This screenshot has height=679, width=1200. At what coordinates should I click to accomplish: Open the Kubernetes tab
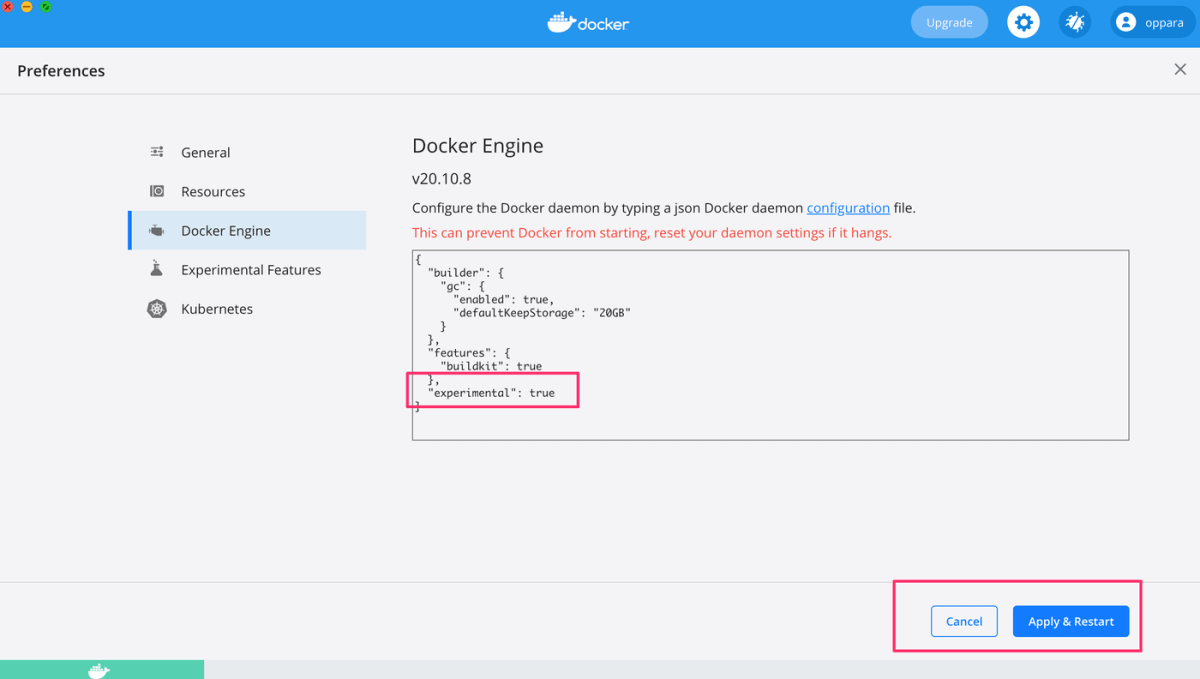pyautogui.click(x=247, y=308)
